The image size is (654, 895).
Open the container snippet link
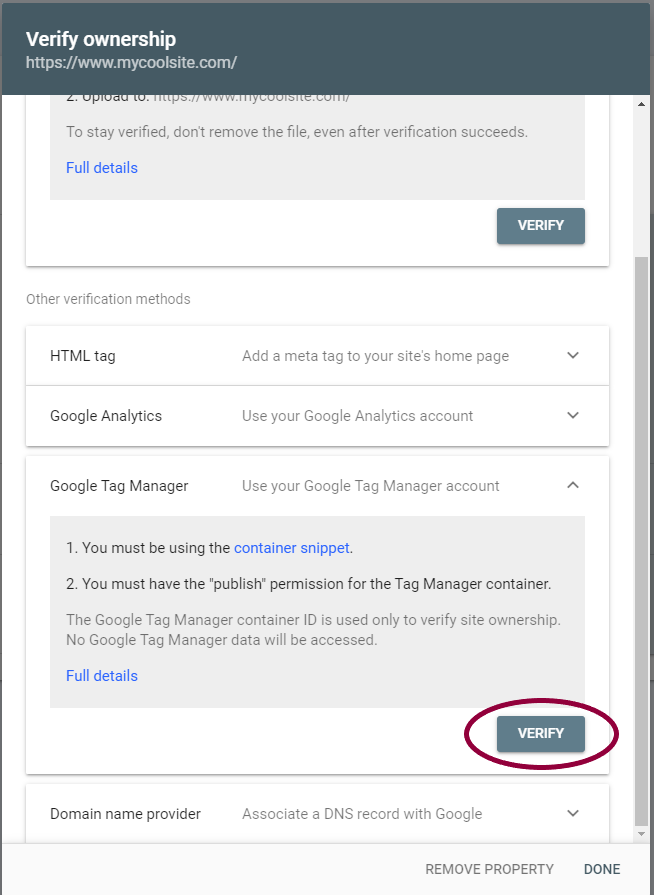[x=292, y=548]
